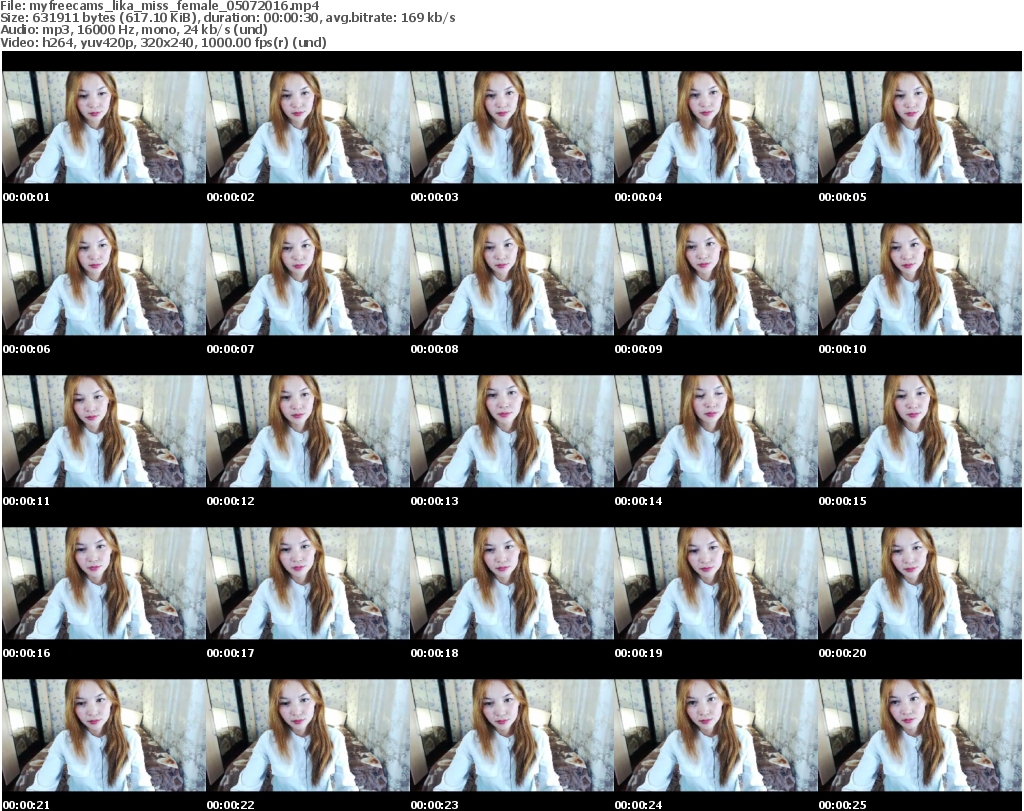
Task: Click the 00:00:05 timestamp label
Action: click(842, 197)
